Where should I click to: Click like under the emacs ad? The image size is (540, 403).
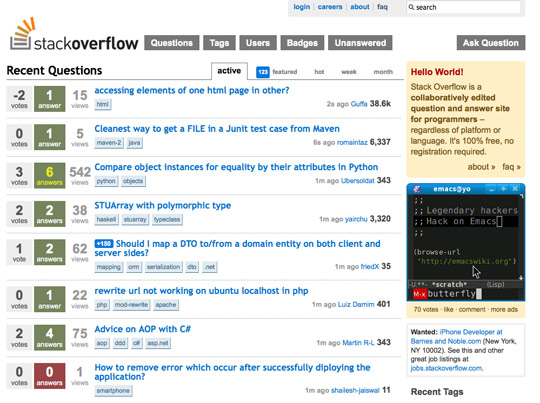coord(448,310)
